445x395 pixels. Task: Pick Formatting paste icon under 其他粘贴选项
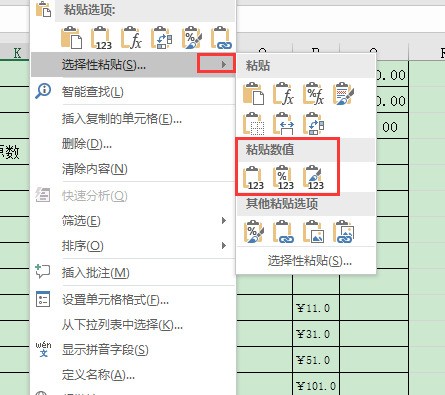click(x=254, y=232)
